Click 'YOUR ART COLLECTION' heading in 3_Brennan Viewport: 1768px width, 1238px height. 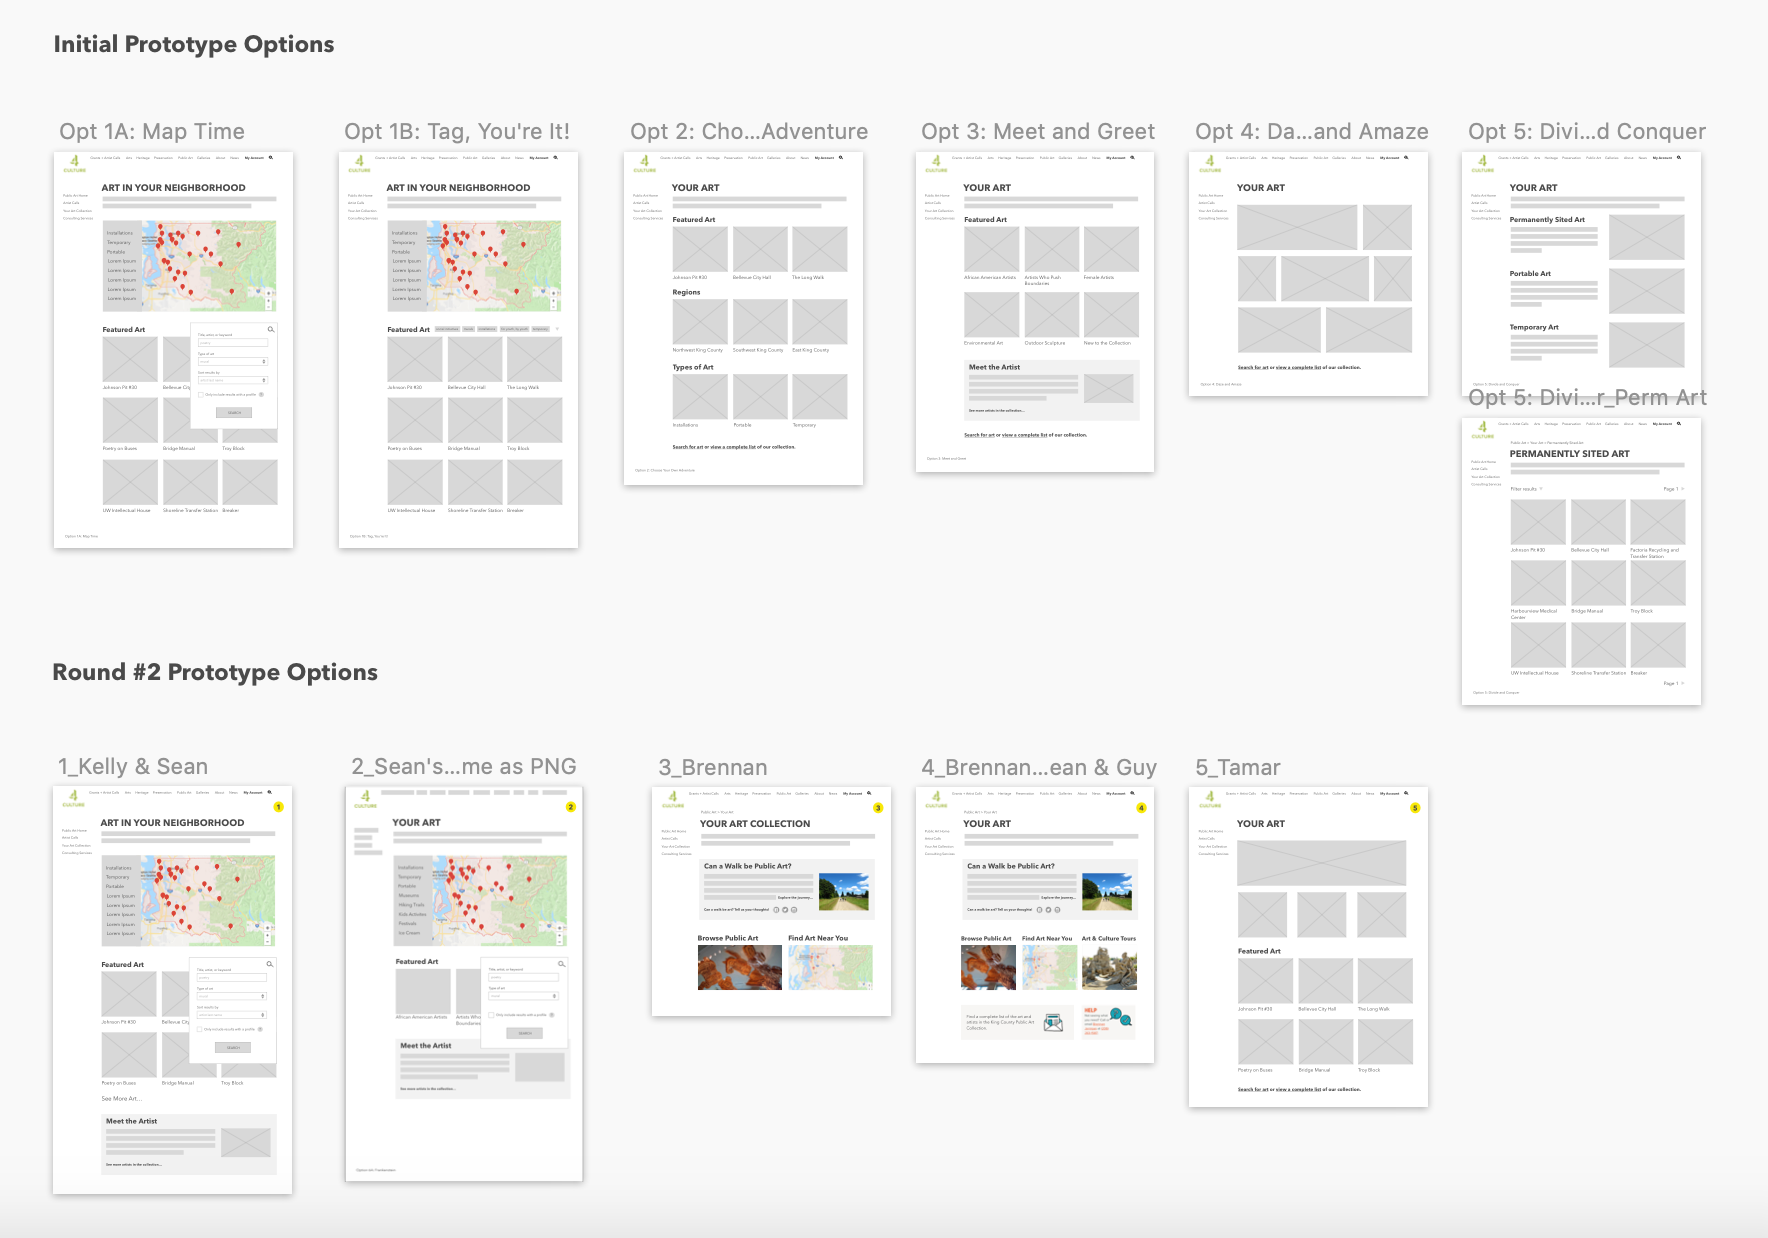click(755, 824)
